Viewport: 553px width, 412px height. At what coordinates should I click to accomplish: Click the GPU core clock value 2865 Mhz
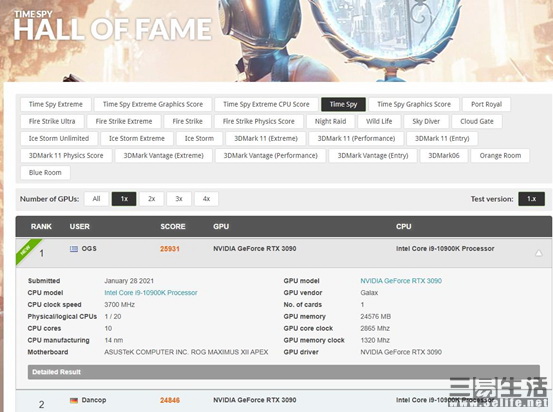[375, 328]
